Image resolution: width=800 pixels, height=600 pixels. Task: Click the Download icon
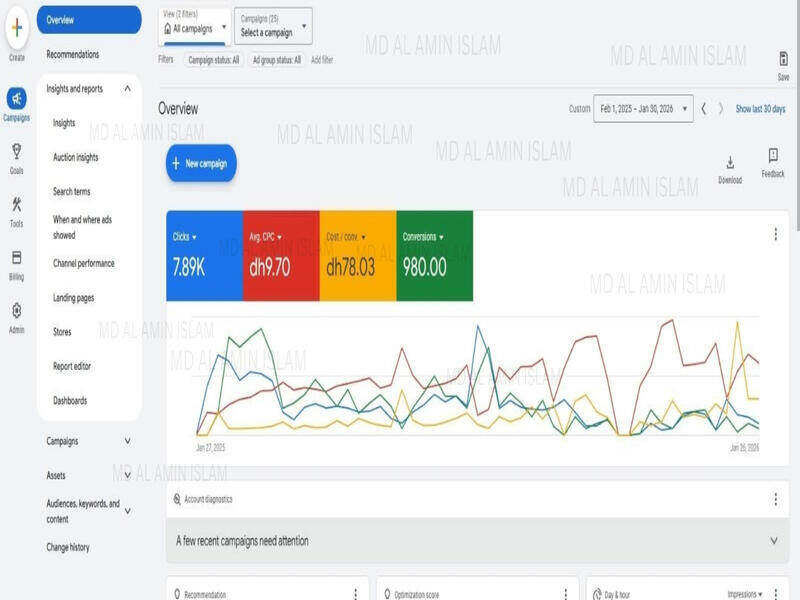pos(730,163)
